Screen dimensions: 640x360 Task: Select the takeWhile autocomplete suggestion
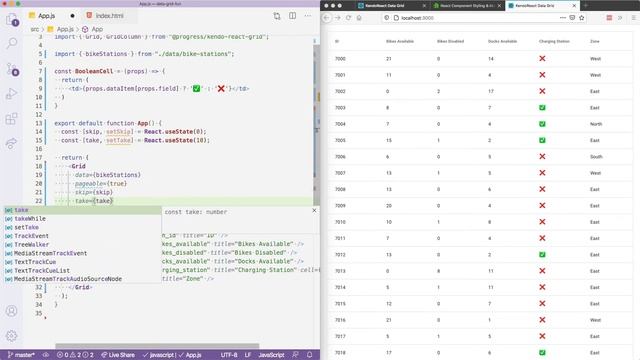83,219
